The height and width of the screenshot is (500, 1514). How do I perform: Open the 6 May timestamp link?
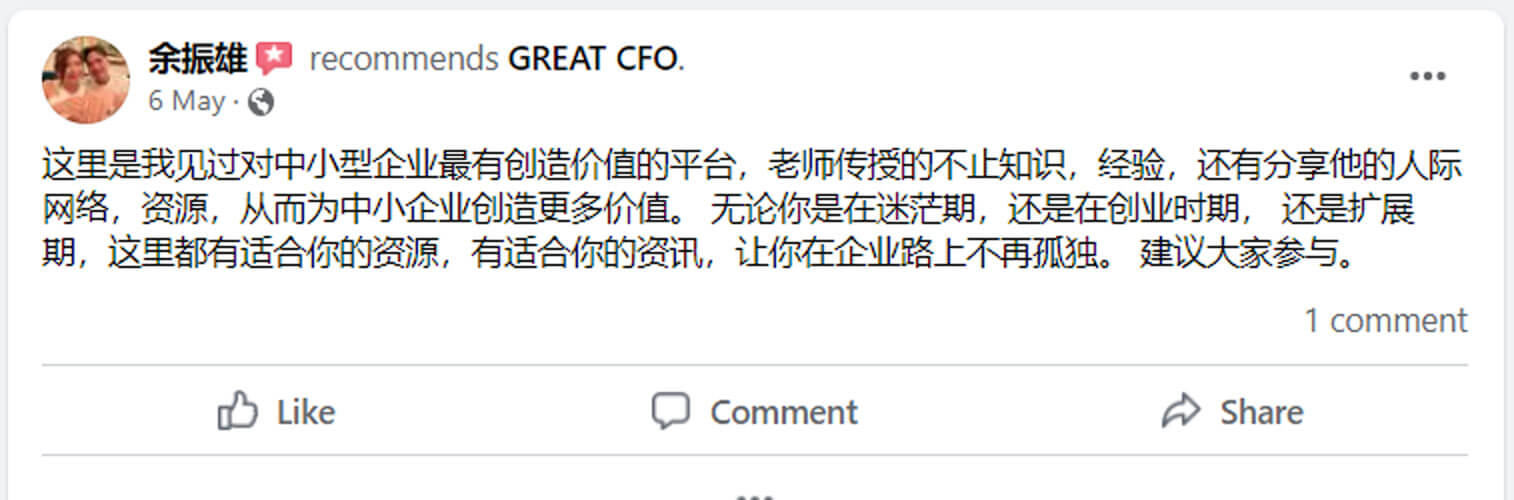point(187,101)
